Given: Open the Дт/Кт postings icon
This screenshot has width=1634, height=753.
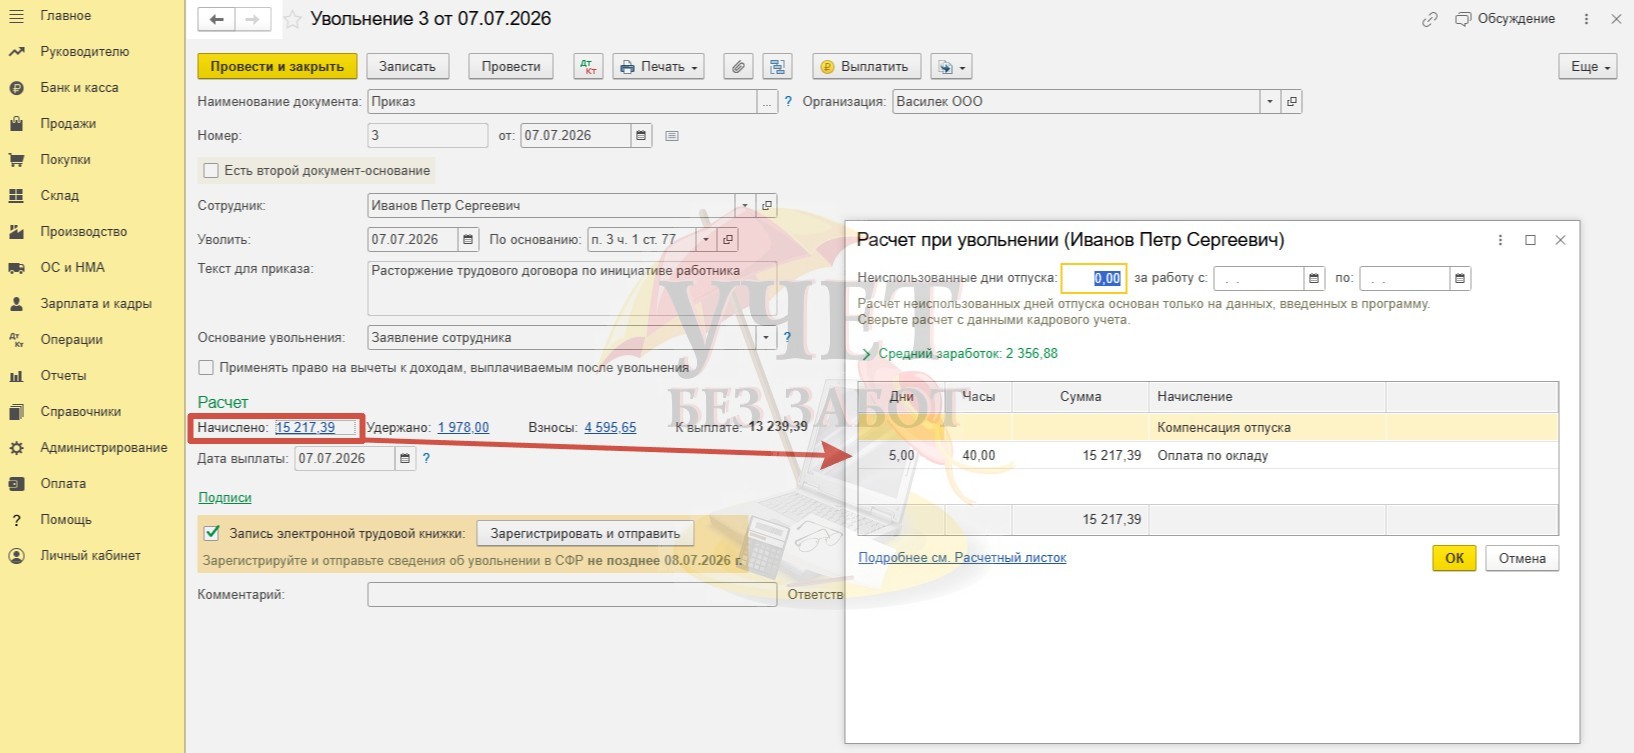Looking at the screenshot, I should [589, 67].
